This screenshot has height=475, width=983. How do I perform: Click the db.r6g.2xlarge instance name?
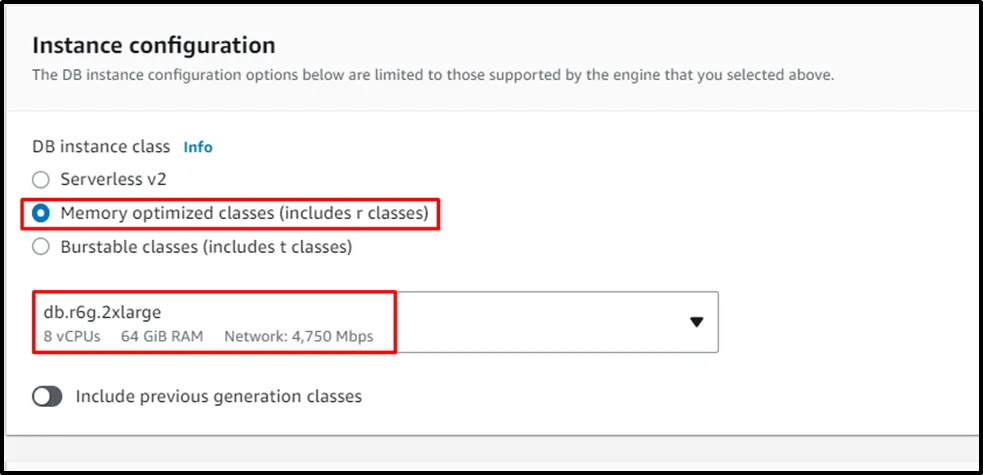[x=103, y=311]
